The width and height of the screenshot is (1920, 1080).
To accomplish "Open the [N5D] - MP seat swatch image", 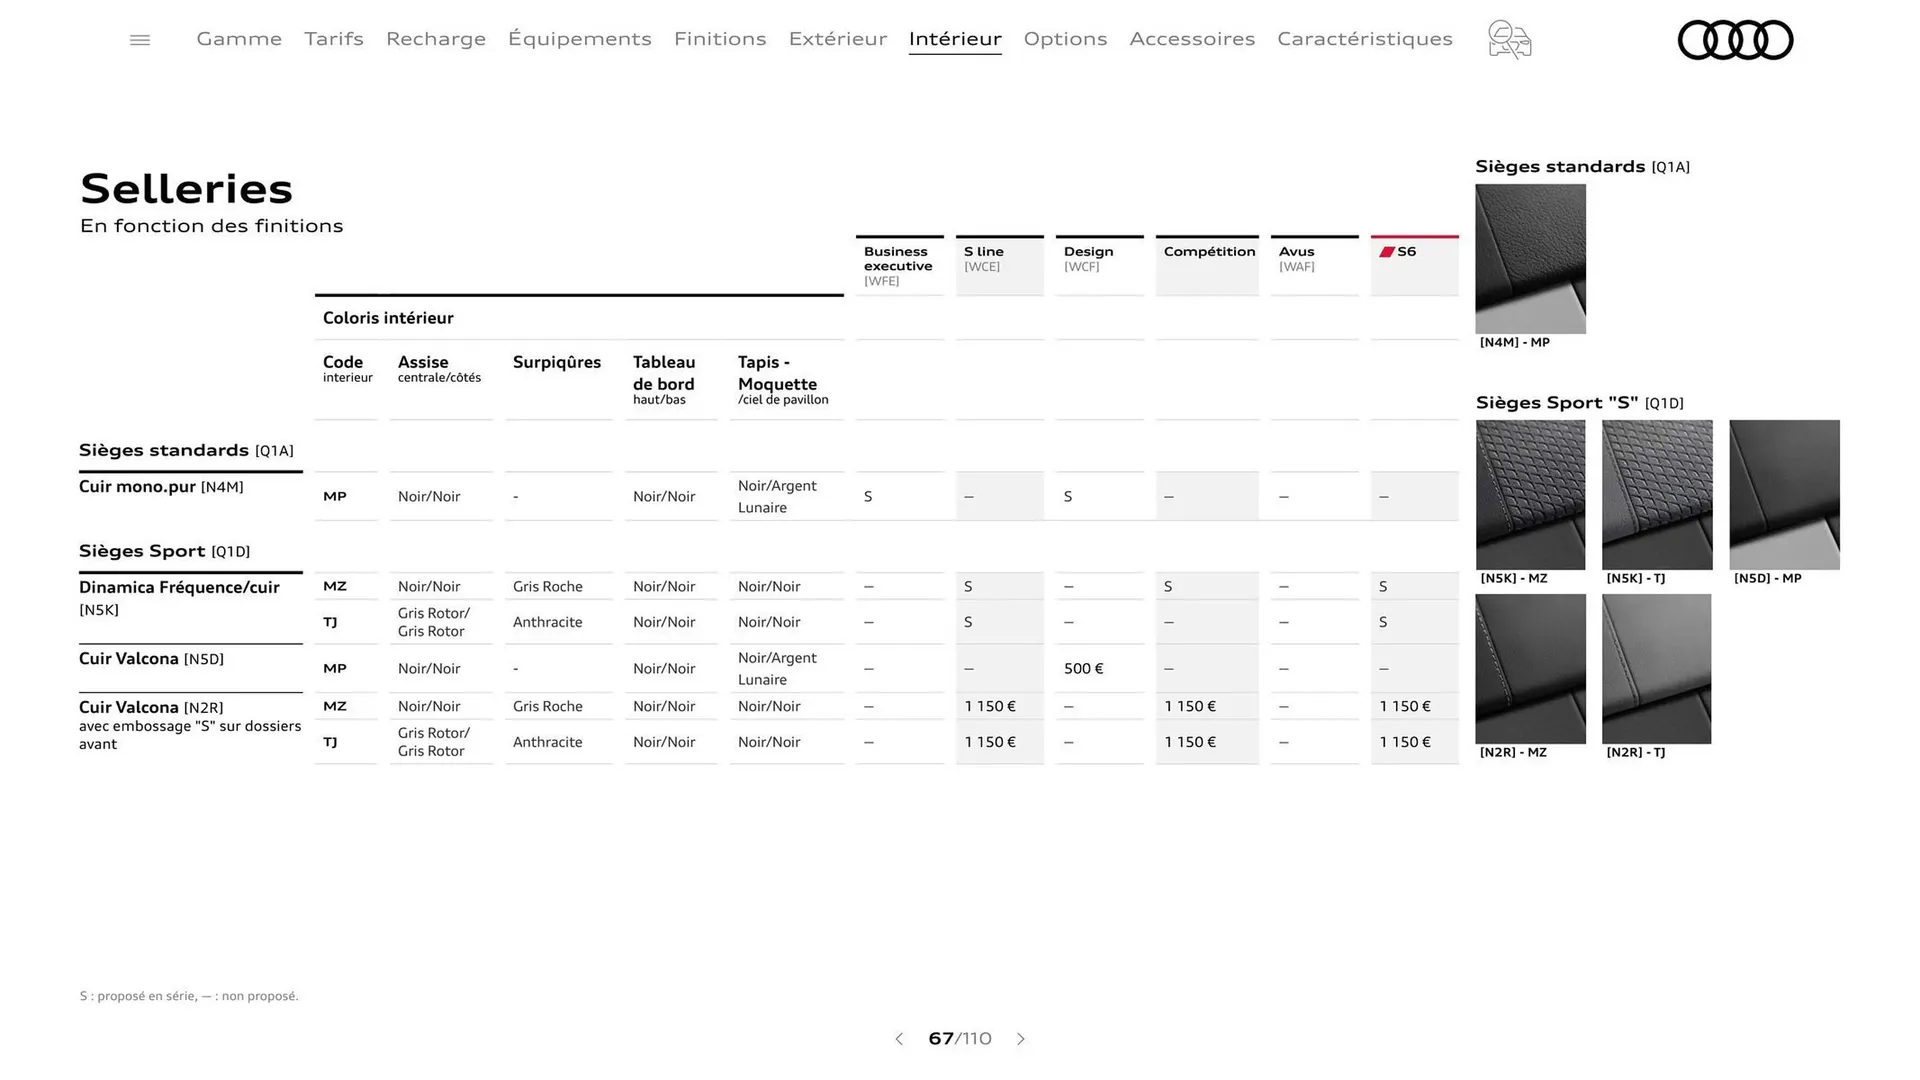I will pos(1784,494).
